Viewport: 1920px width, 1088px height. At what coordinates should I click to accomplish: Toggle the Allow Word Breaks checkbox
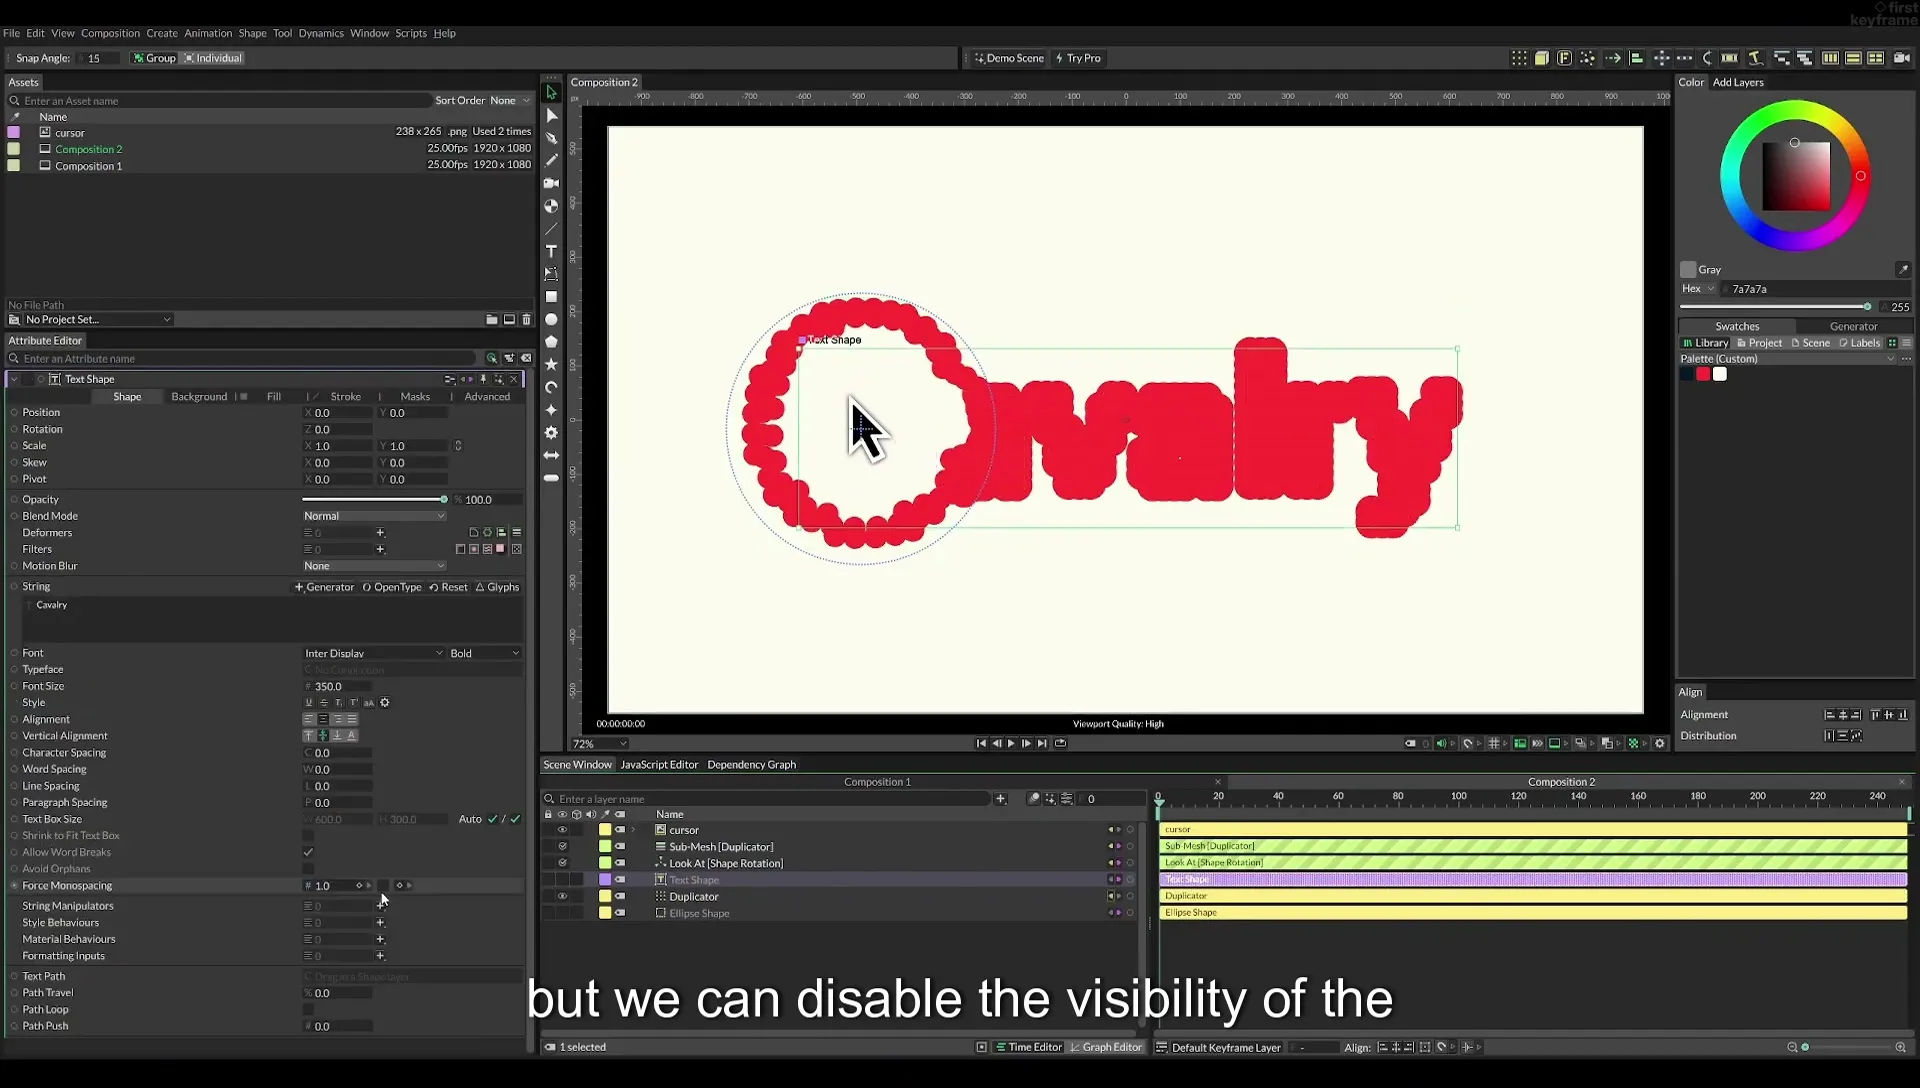[x=308, y=852]
